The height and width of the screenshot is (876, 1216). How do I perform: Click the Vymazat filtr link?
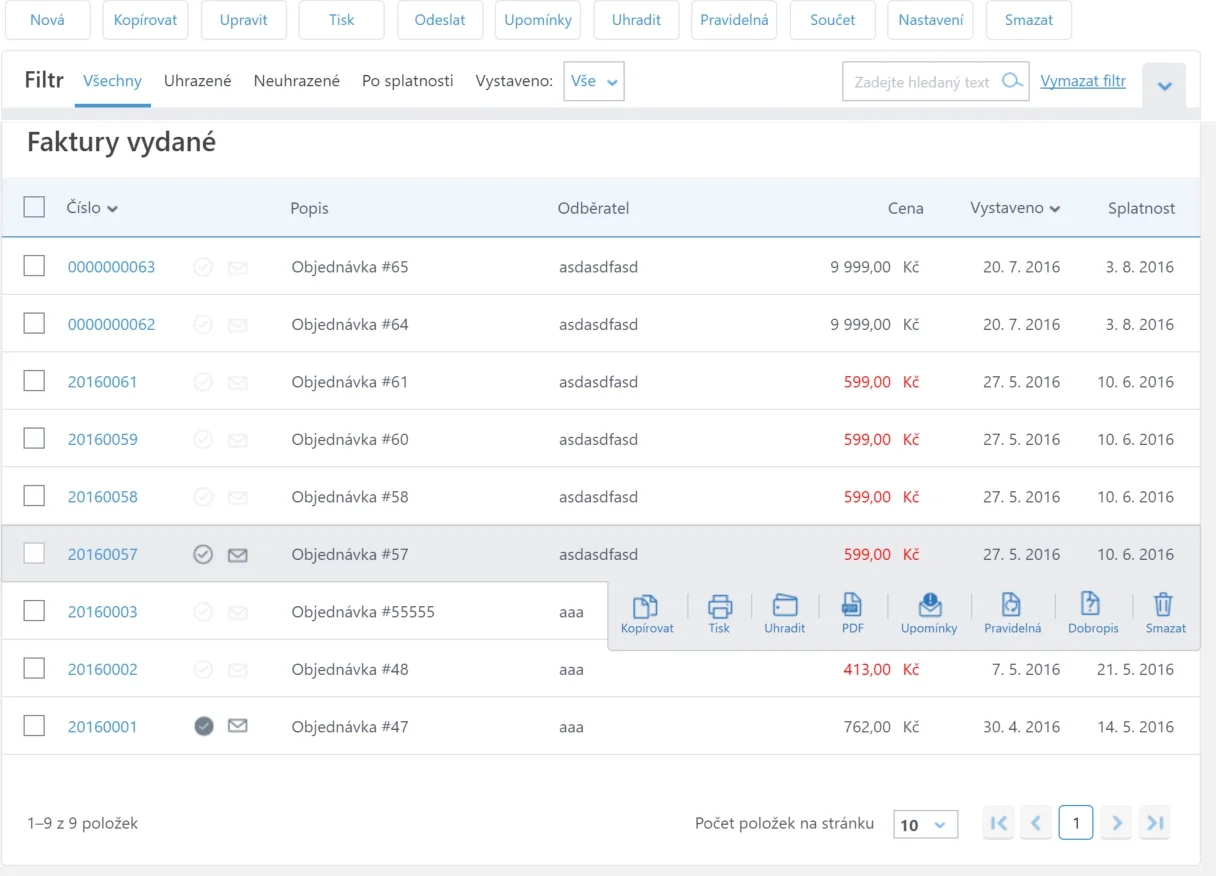tap(1083, 81)
